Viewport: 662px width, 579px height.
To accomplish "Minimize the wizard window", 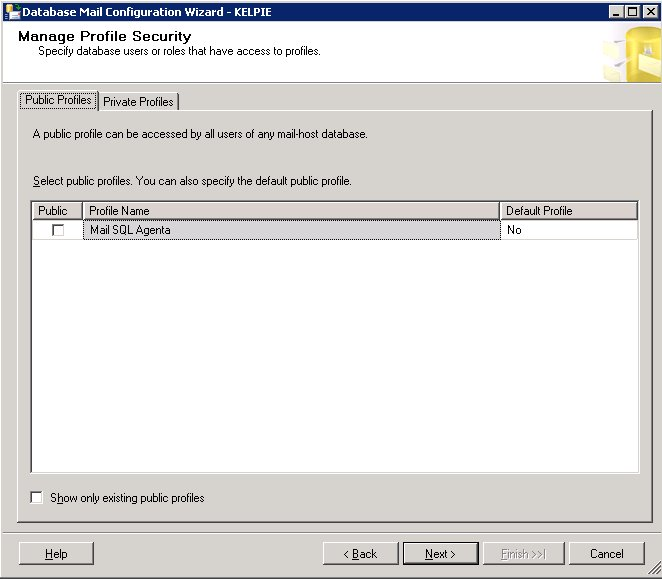I will click(x=616, y=12).
